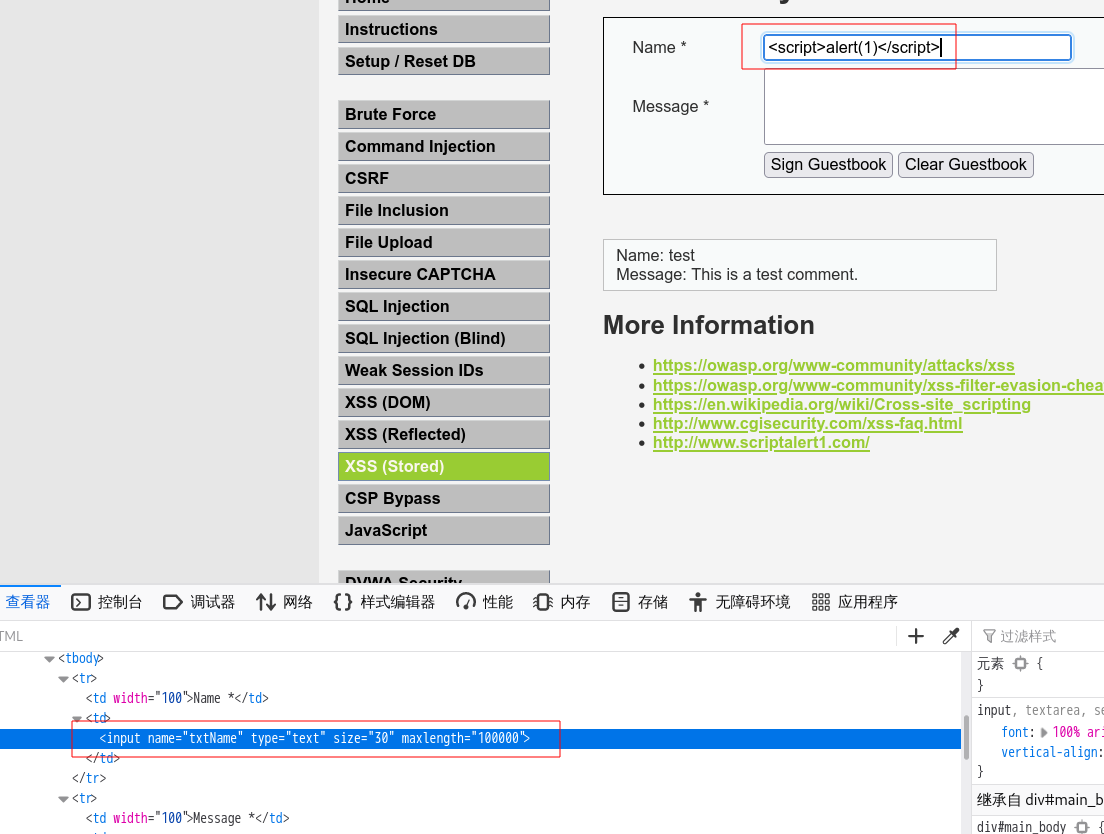Collapse the tr node above the Message cell
This screenshot has height=834, width=1104.
[x=63, y=799]
